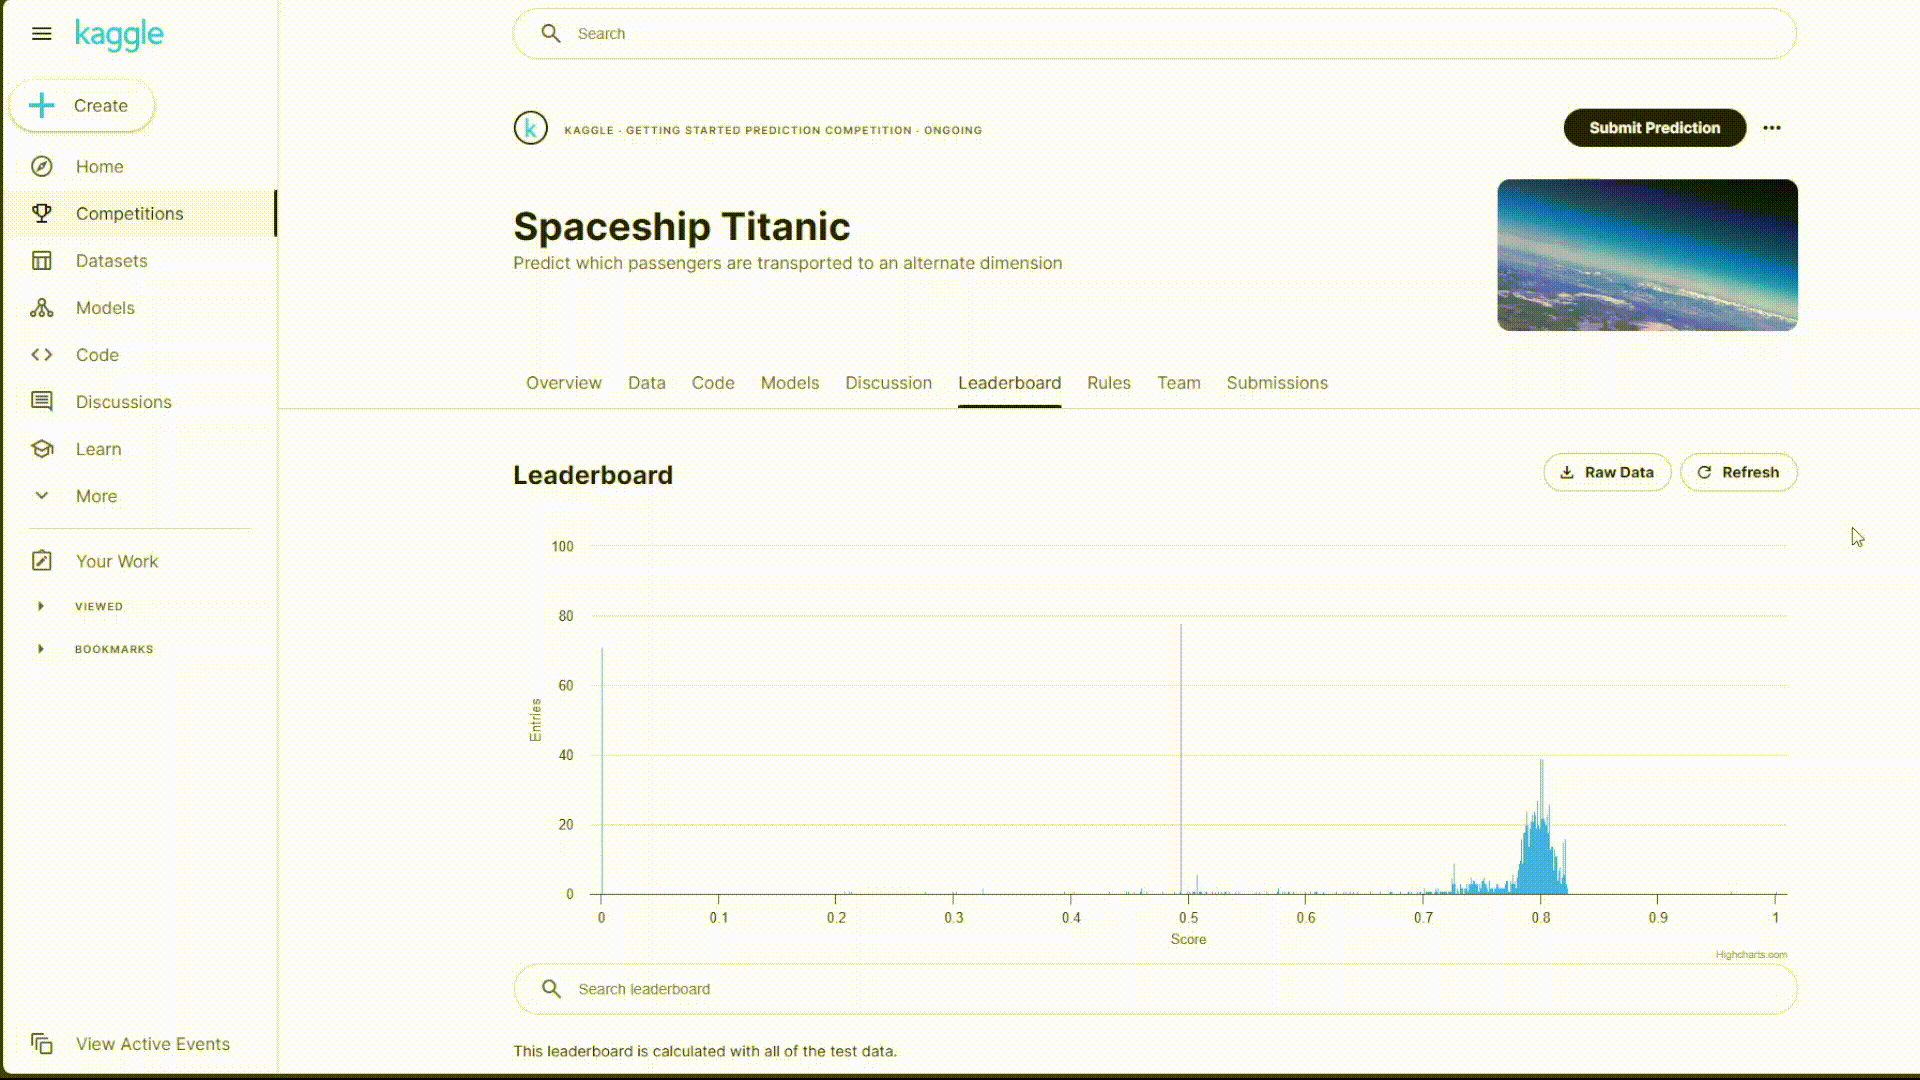Click the Discussions sidebar icon
The width and height of the screenshot is (1920, 1080).
click(41, 401)
